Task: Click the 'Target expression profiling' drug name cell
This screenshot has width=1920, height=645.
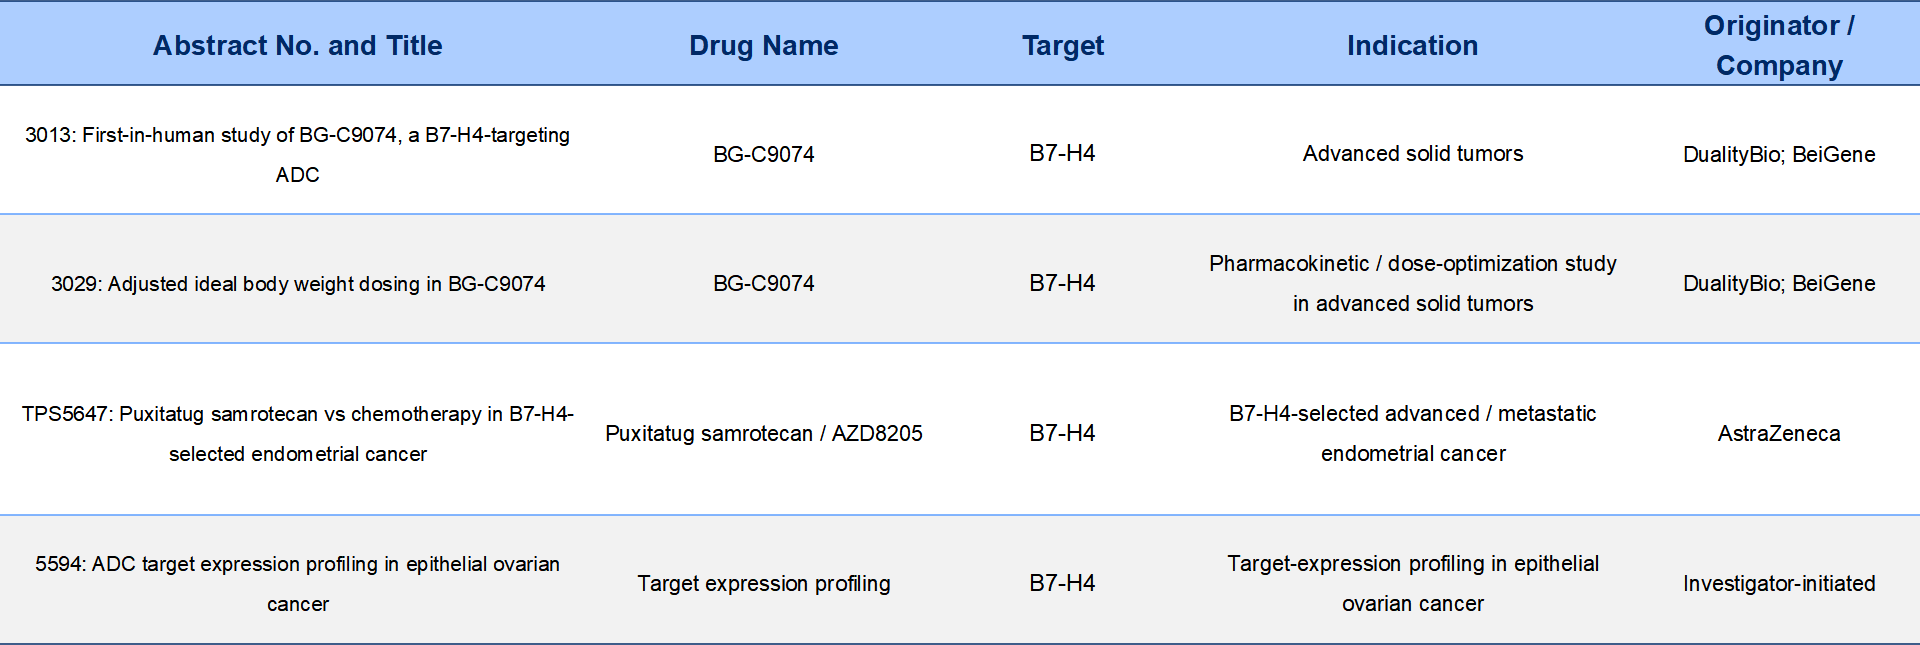Action: point(764,583)
